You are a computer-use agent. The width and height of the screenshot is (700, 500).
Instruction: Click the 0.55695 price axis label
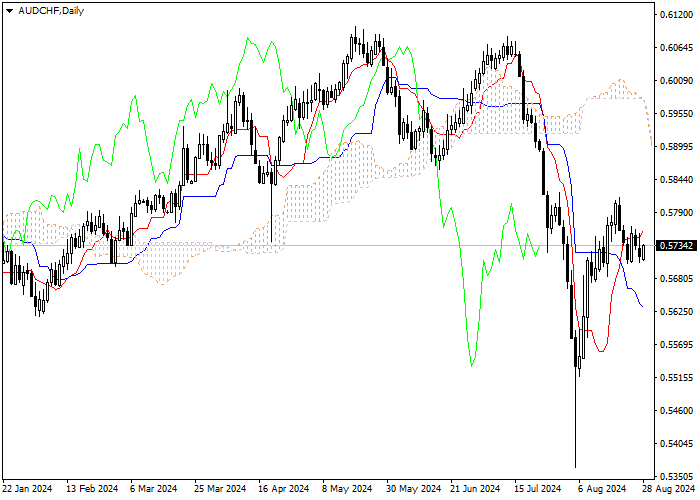click(x=676, y=345)
